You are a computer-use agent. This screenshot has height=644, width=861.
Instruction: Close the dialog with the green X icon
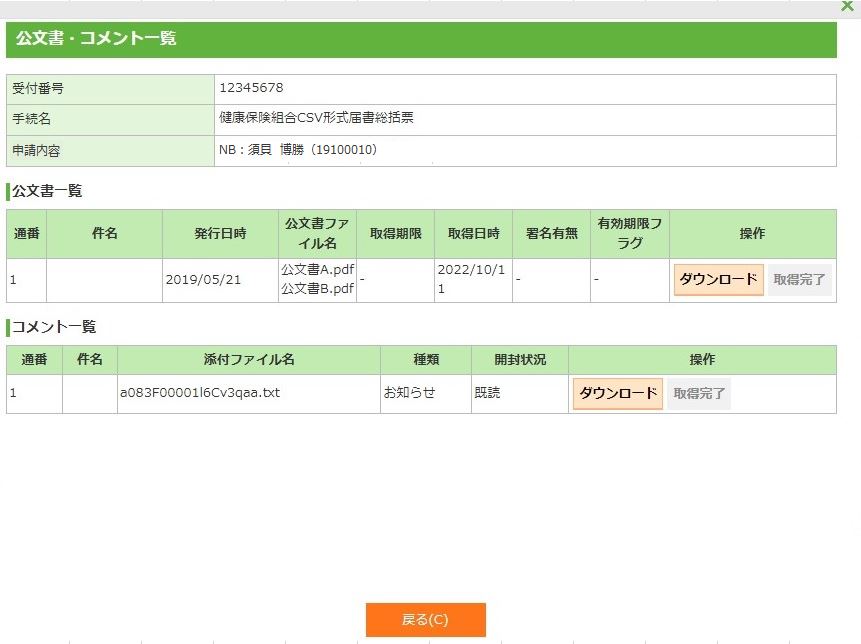point(848,6)
